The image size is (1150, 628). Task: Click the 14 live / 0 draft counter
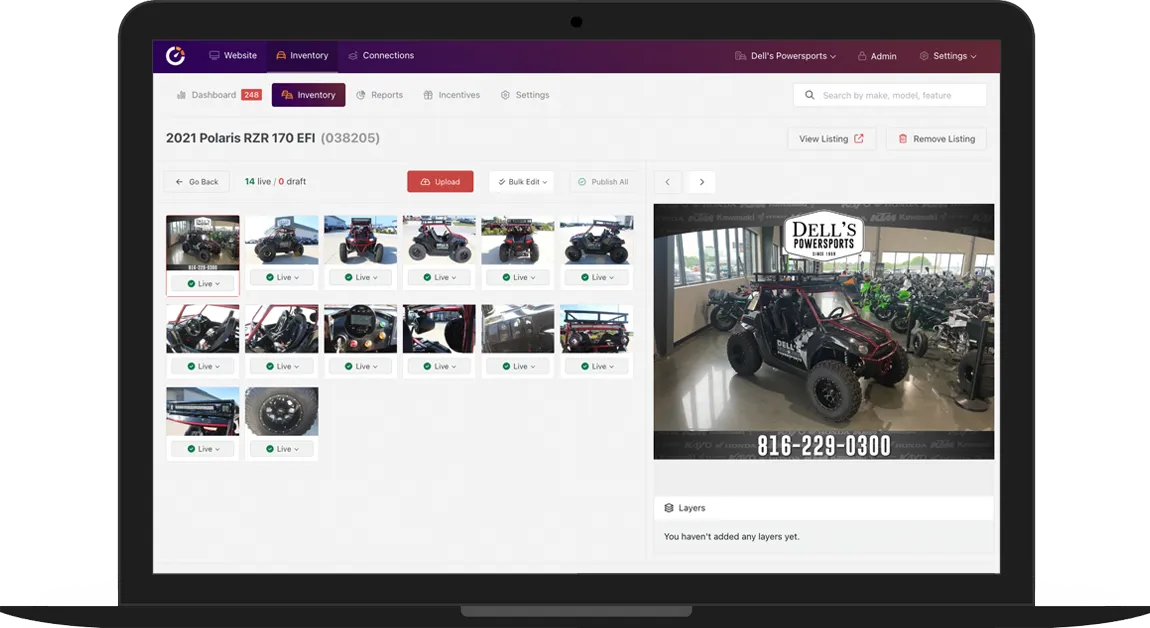coord(275,181)
